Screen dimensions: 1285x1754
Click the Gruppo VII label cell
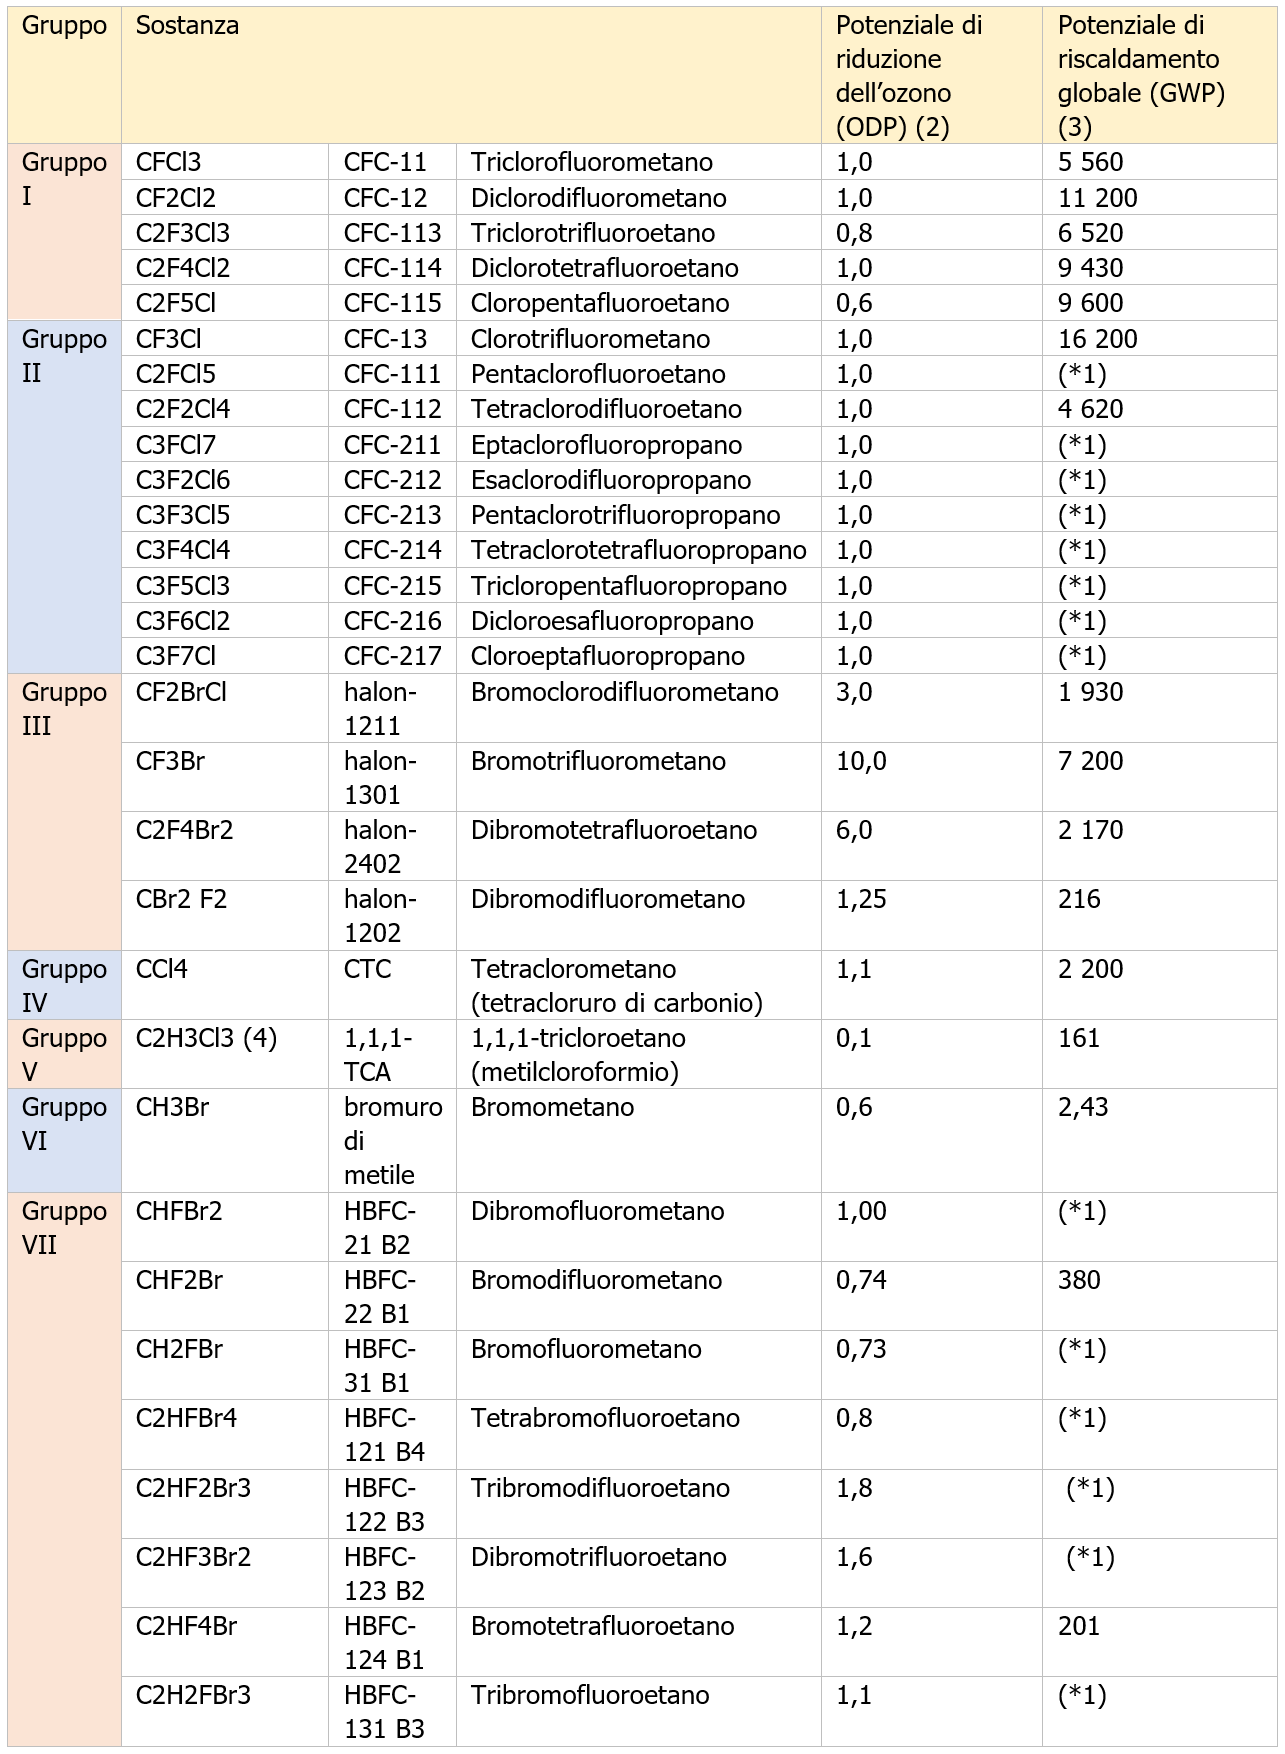pyautogui.click(x=64, y=1228)
